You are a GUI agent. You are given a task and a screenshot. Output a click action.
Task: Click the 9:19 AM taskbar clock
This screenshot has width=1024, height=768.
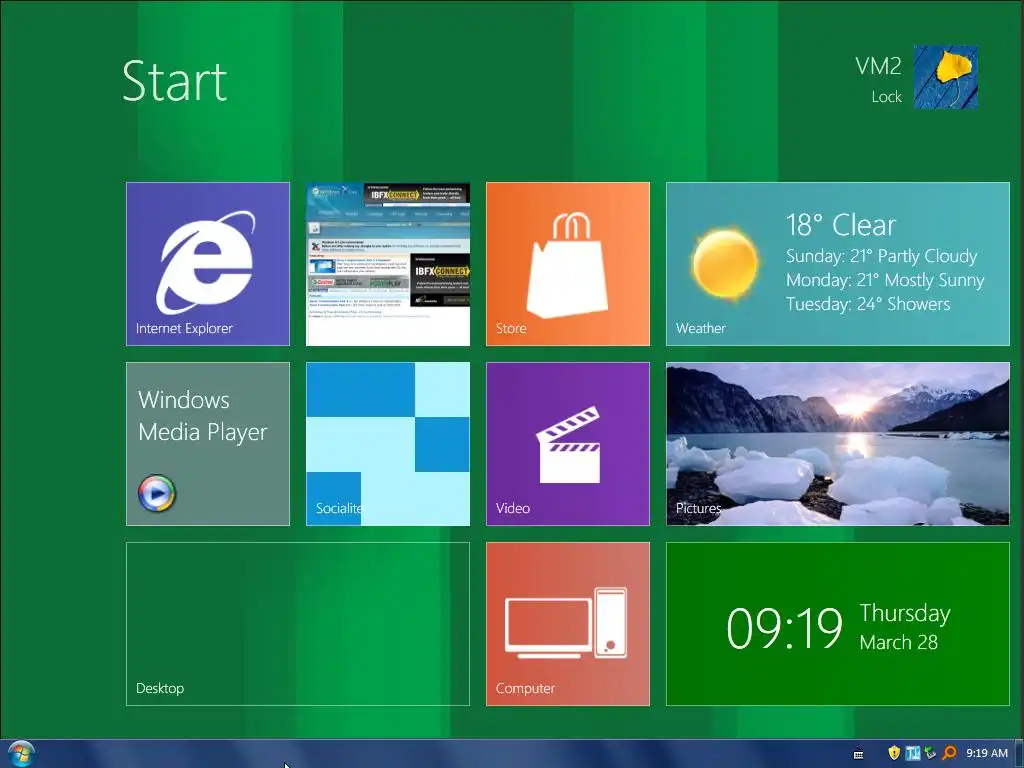pos(987,753)
